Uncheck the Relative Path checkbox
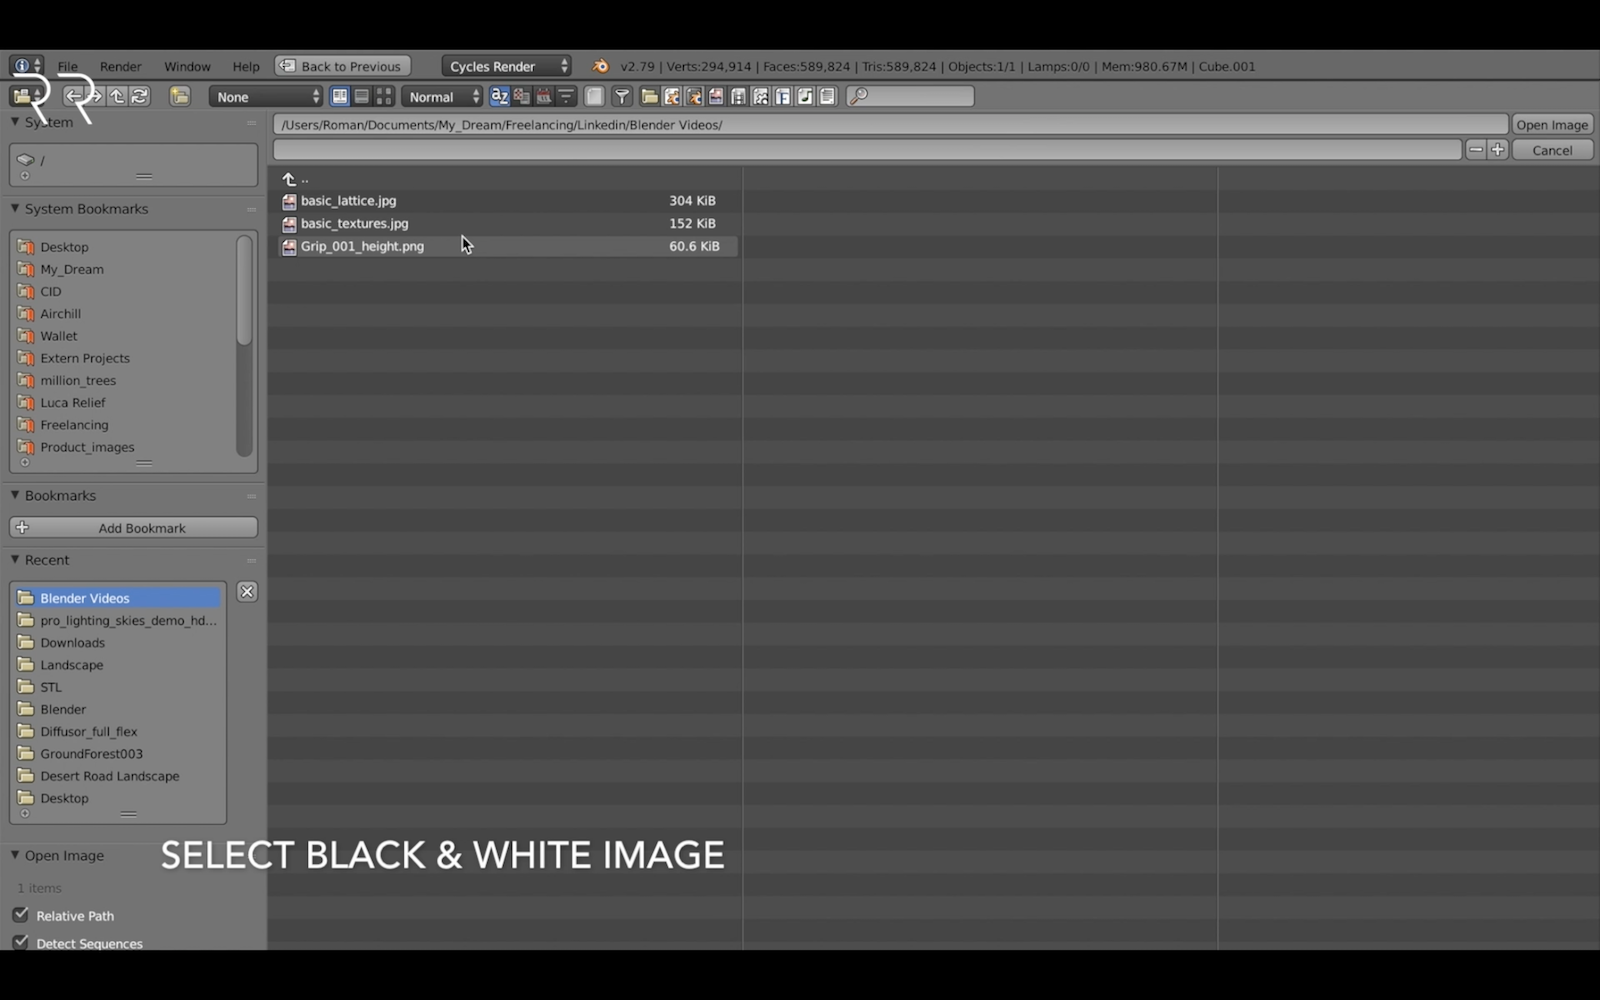 (x=20, y=915)
